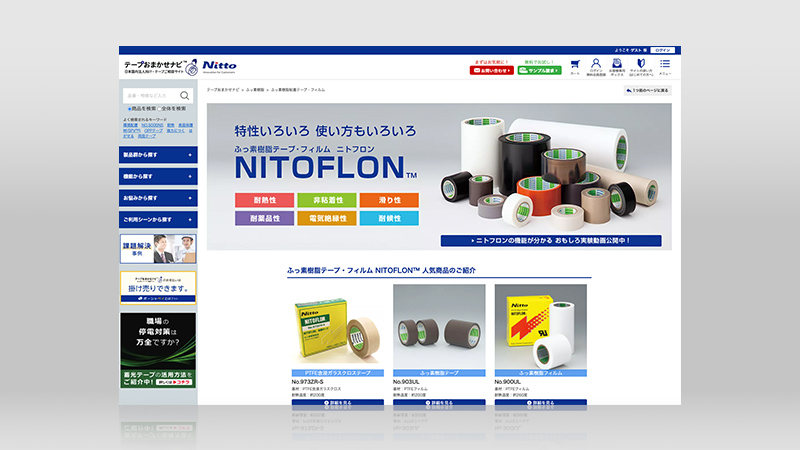Click the Nitto logo

tap(219, 66)
